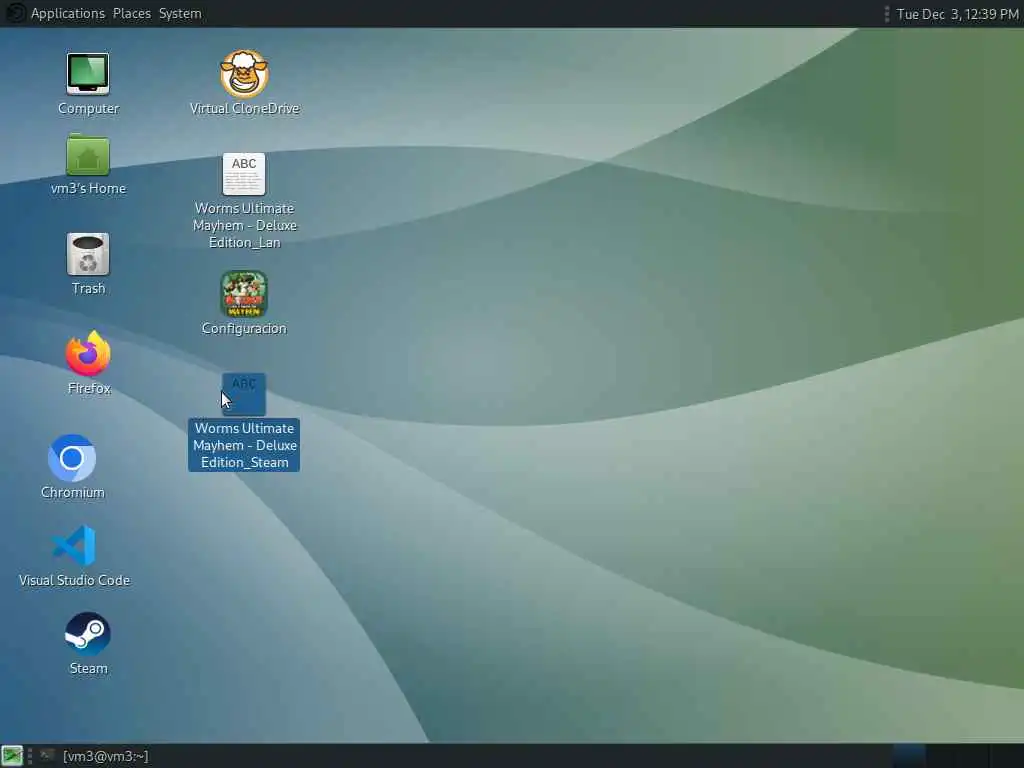
Task: Click the 'Worms Ultimate Mayhem - Deluxe Edition_Steam' label
Action: pyautogui.click(x=244, y=445)
